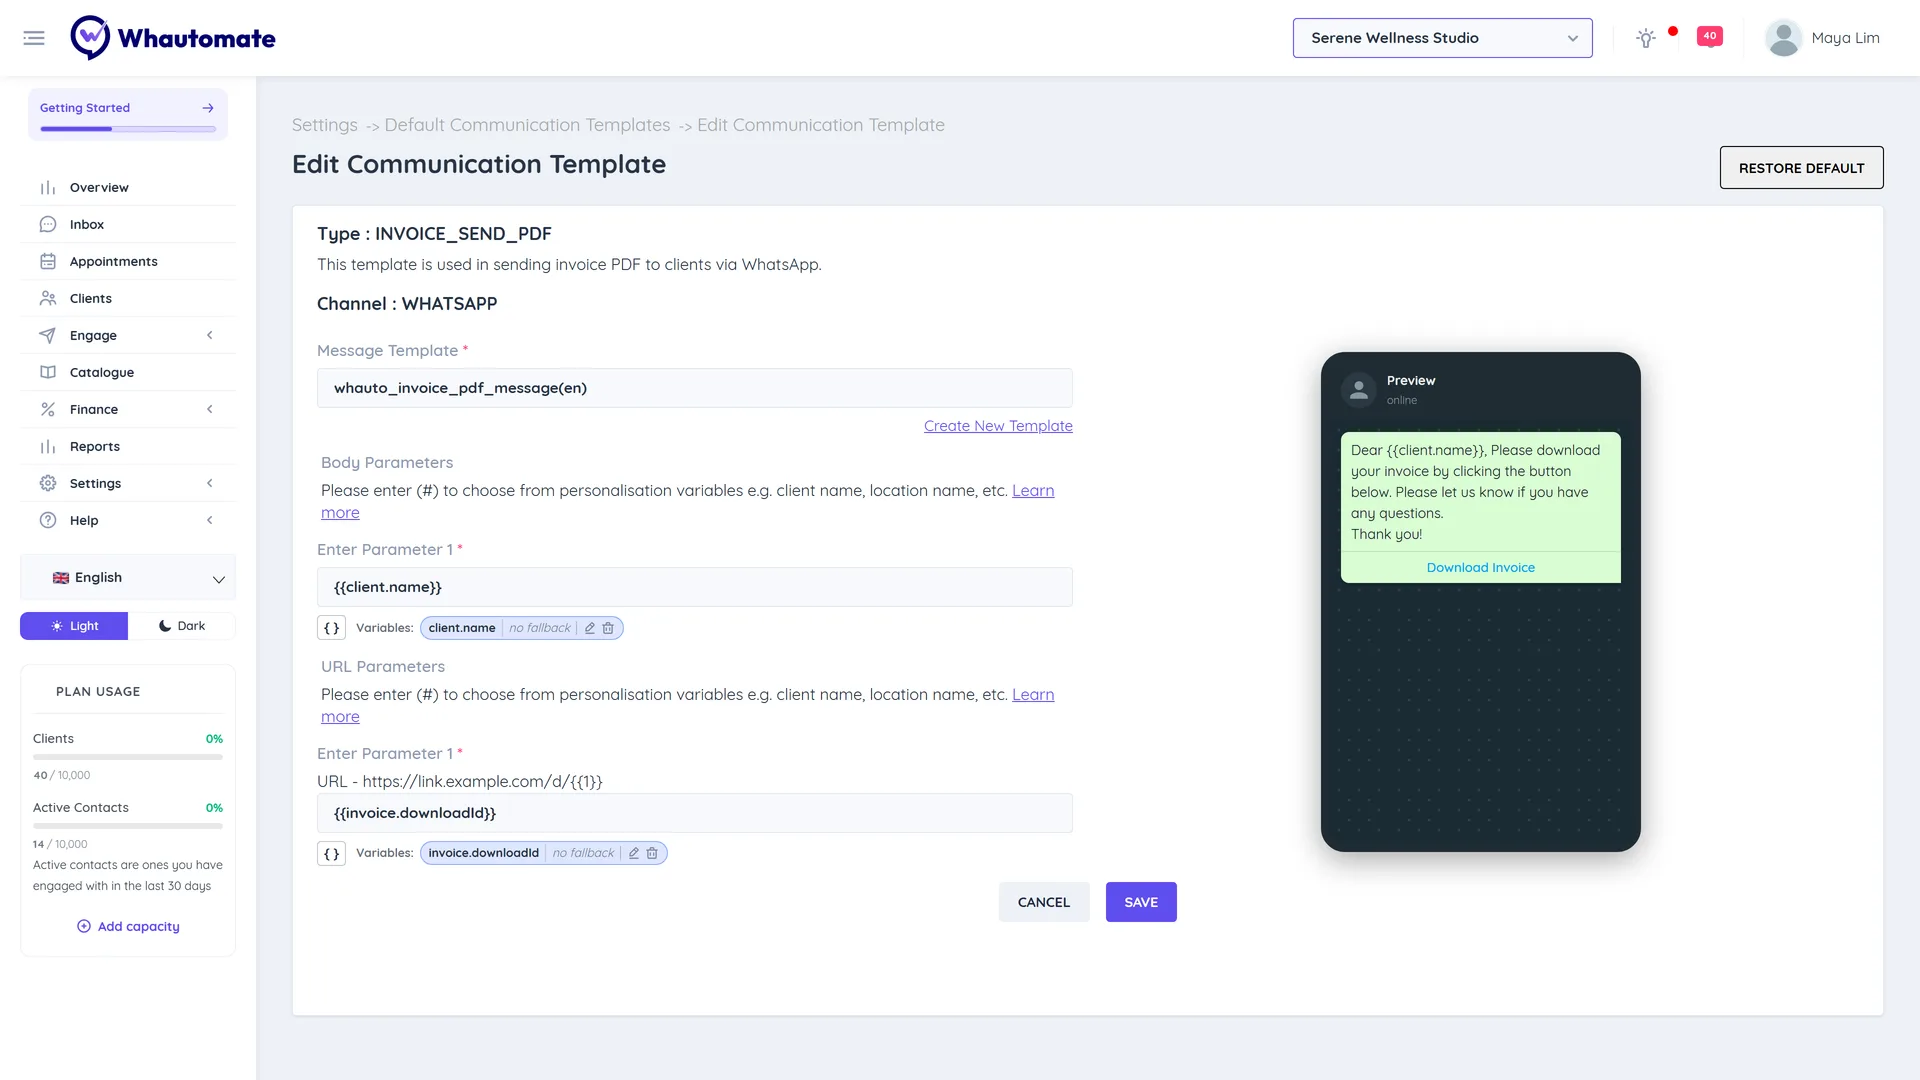Screen dimensions: 1920x1080
Task: Click the Type : INVOICE_SEND_PDF heading
Action: (x=434, y=234)
